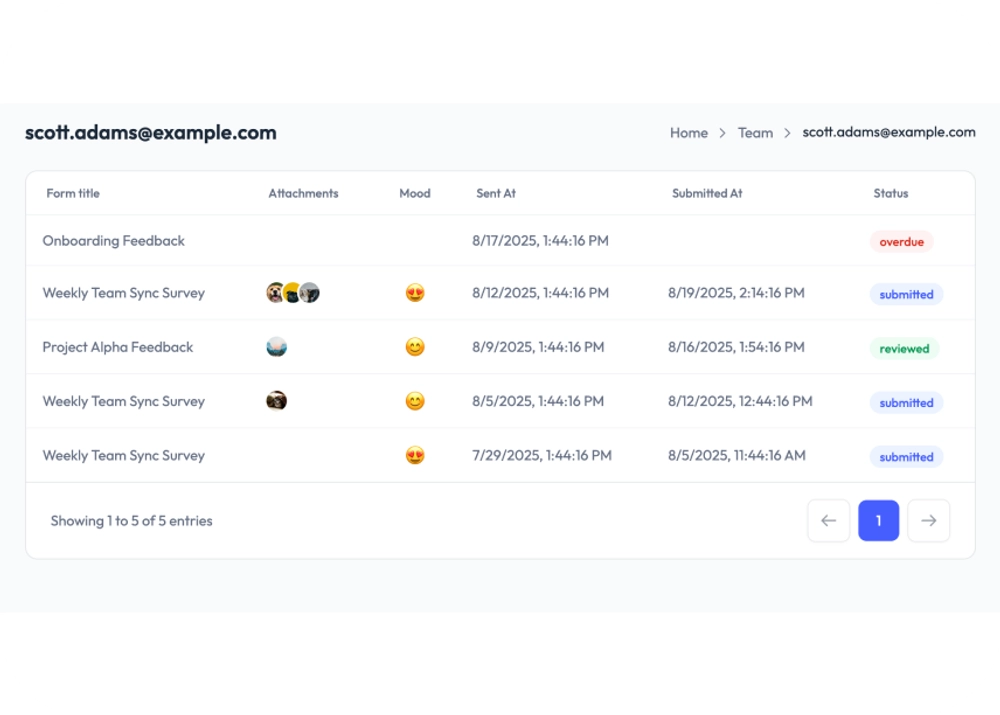Click sent date 8/9/2025, 1:44:16 PM
Screen dimensions: 1000x715
[538, 347]
